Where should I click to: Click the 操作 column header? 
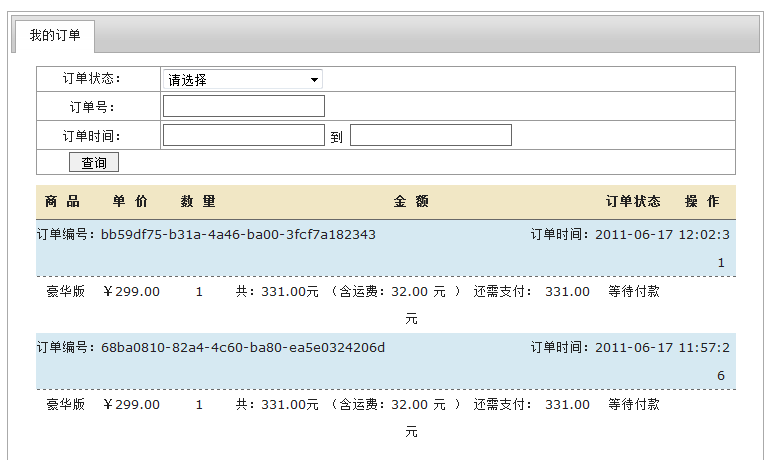pyautogui.click(x=702, y=202)
